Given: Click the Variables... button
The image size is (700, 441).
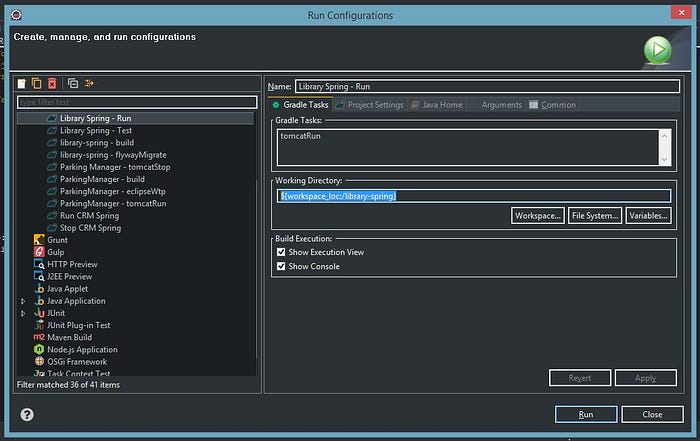Looking at the screenshot, I should [x=648, y=216].
